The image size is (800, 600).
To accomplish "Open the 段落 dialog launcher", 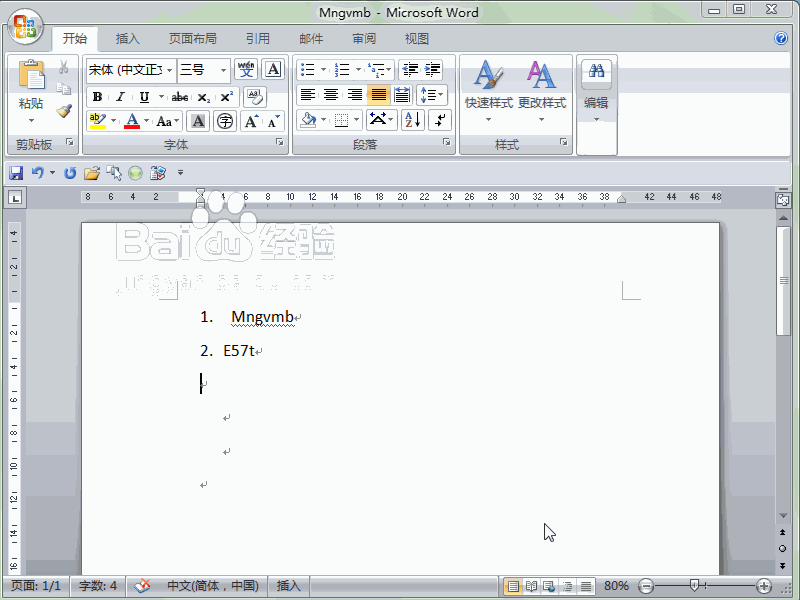I will tap(446, 142).
